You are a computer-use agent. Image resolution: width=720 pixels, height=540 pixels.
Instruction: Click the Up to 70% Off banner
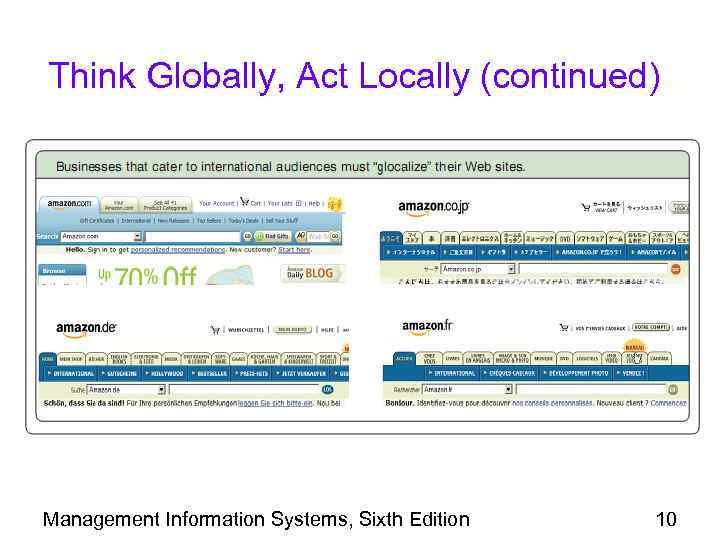(174, 275)
